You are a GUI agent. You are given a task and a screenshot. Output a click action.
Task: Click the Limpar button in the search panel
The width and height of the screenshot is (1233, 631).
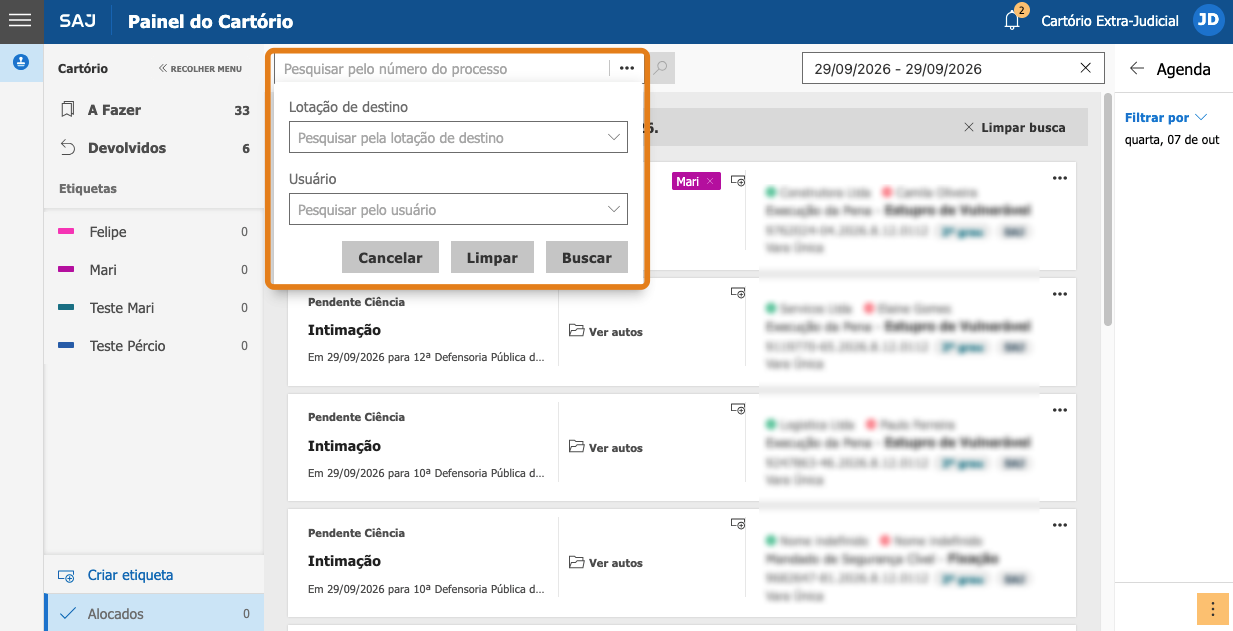[x=492, y=257]
